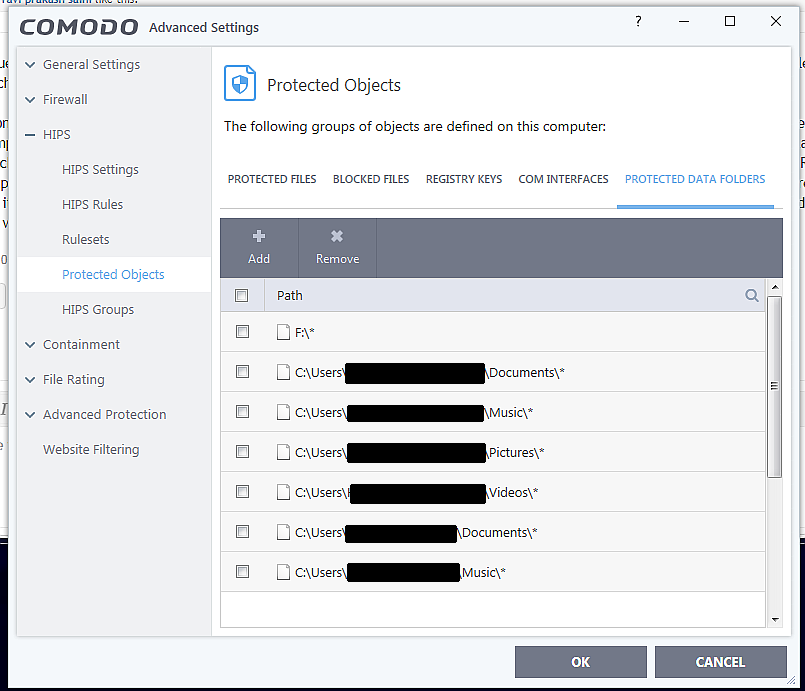This screenshot has height=691, width=805.
Task: Click the scrollbar up arrow
Action: [775, 287]
